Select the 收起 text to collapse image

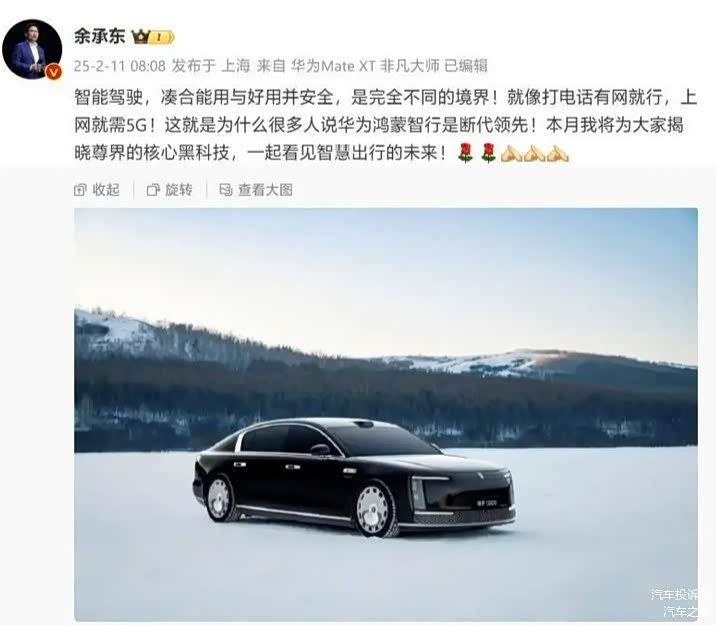(106, 190)
